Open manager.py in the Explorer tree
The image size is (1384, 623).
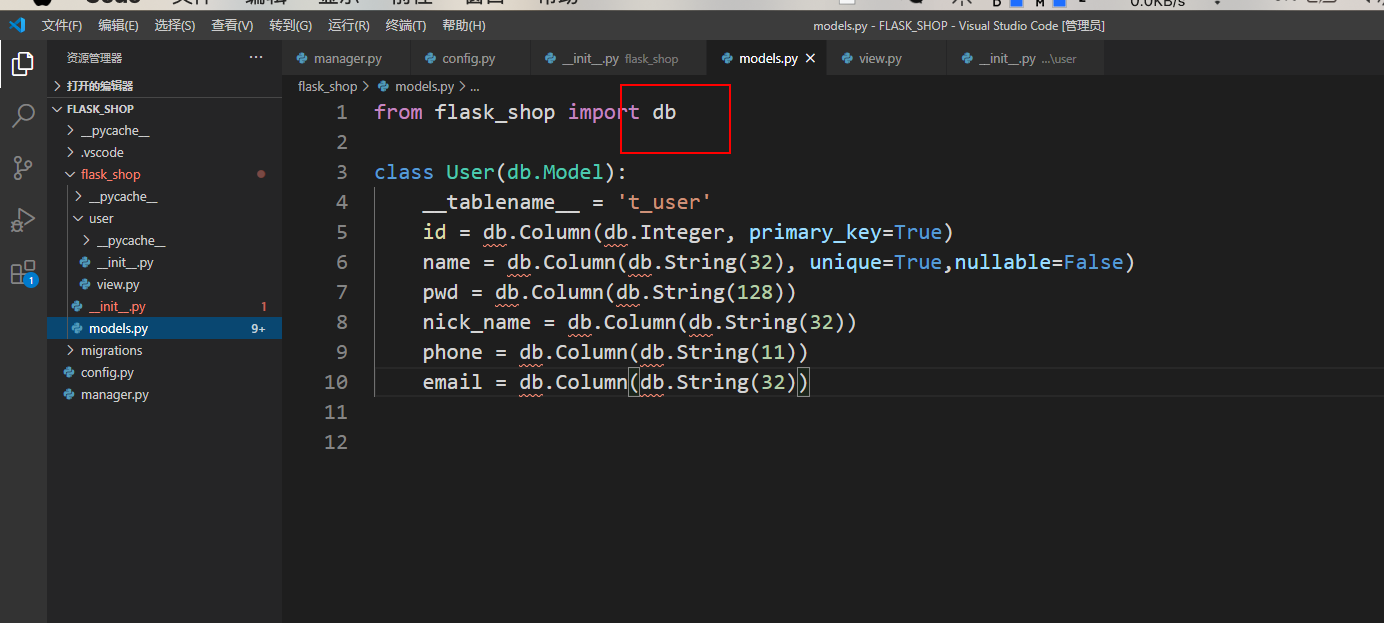(x=164, y=394)
